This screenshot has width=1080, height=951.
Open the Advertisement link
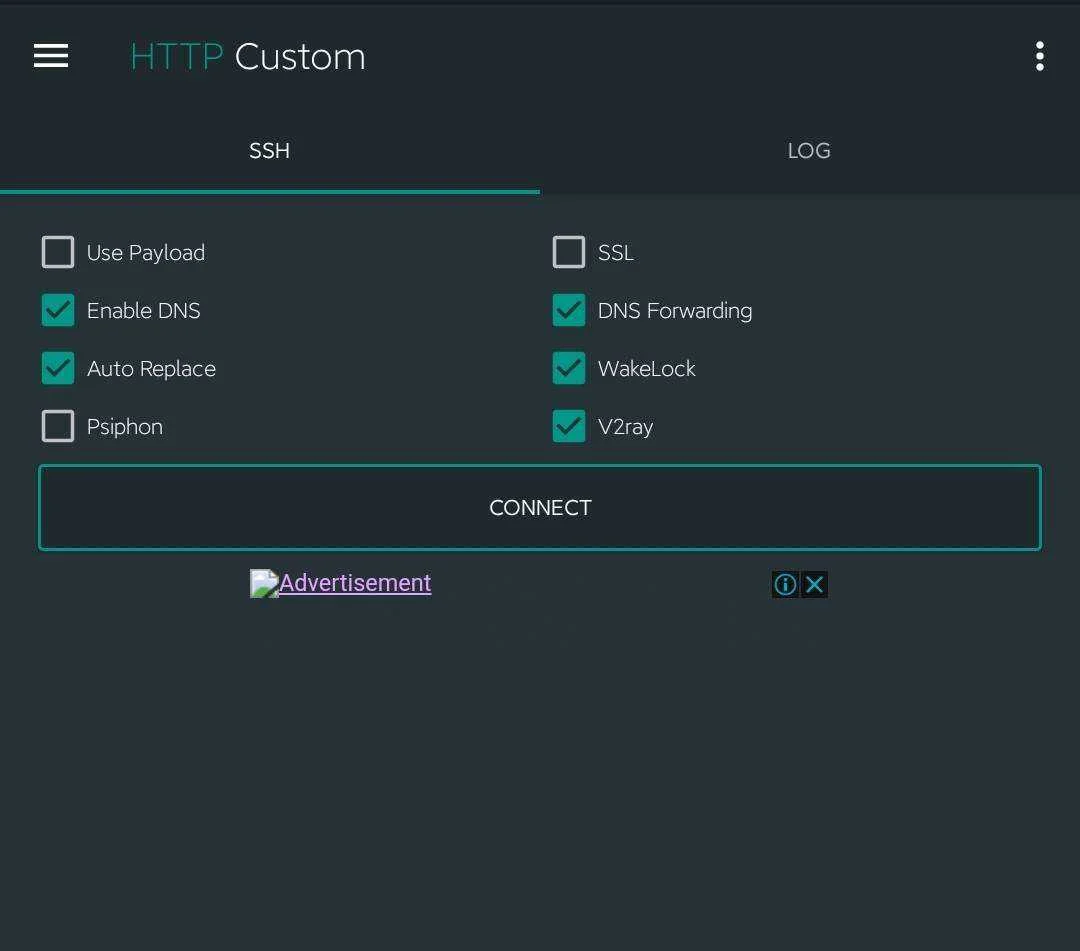click(x=355, y=583)
